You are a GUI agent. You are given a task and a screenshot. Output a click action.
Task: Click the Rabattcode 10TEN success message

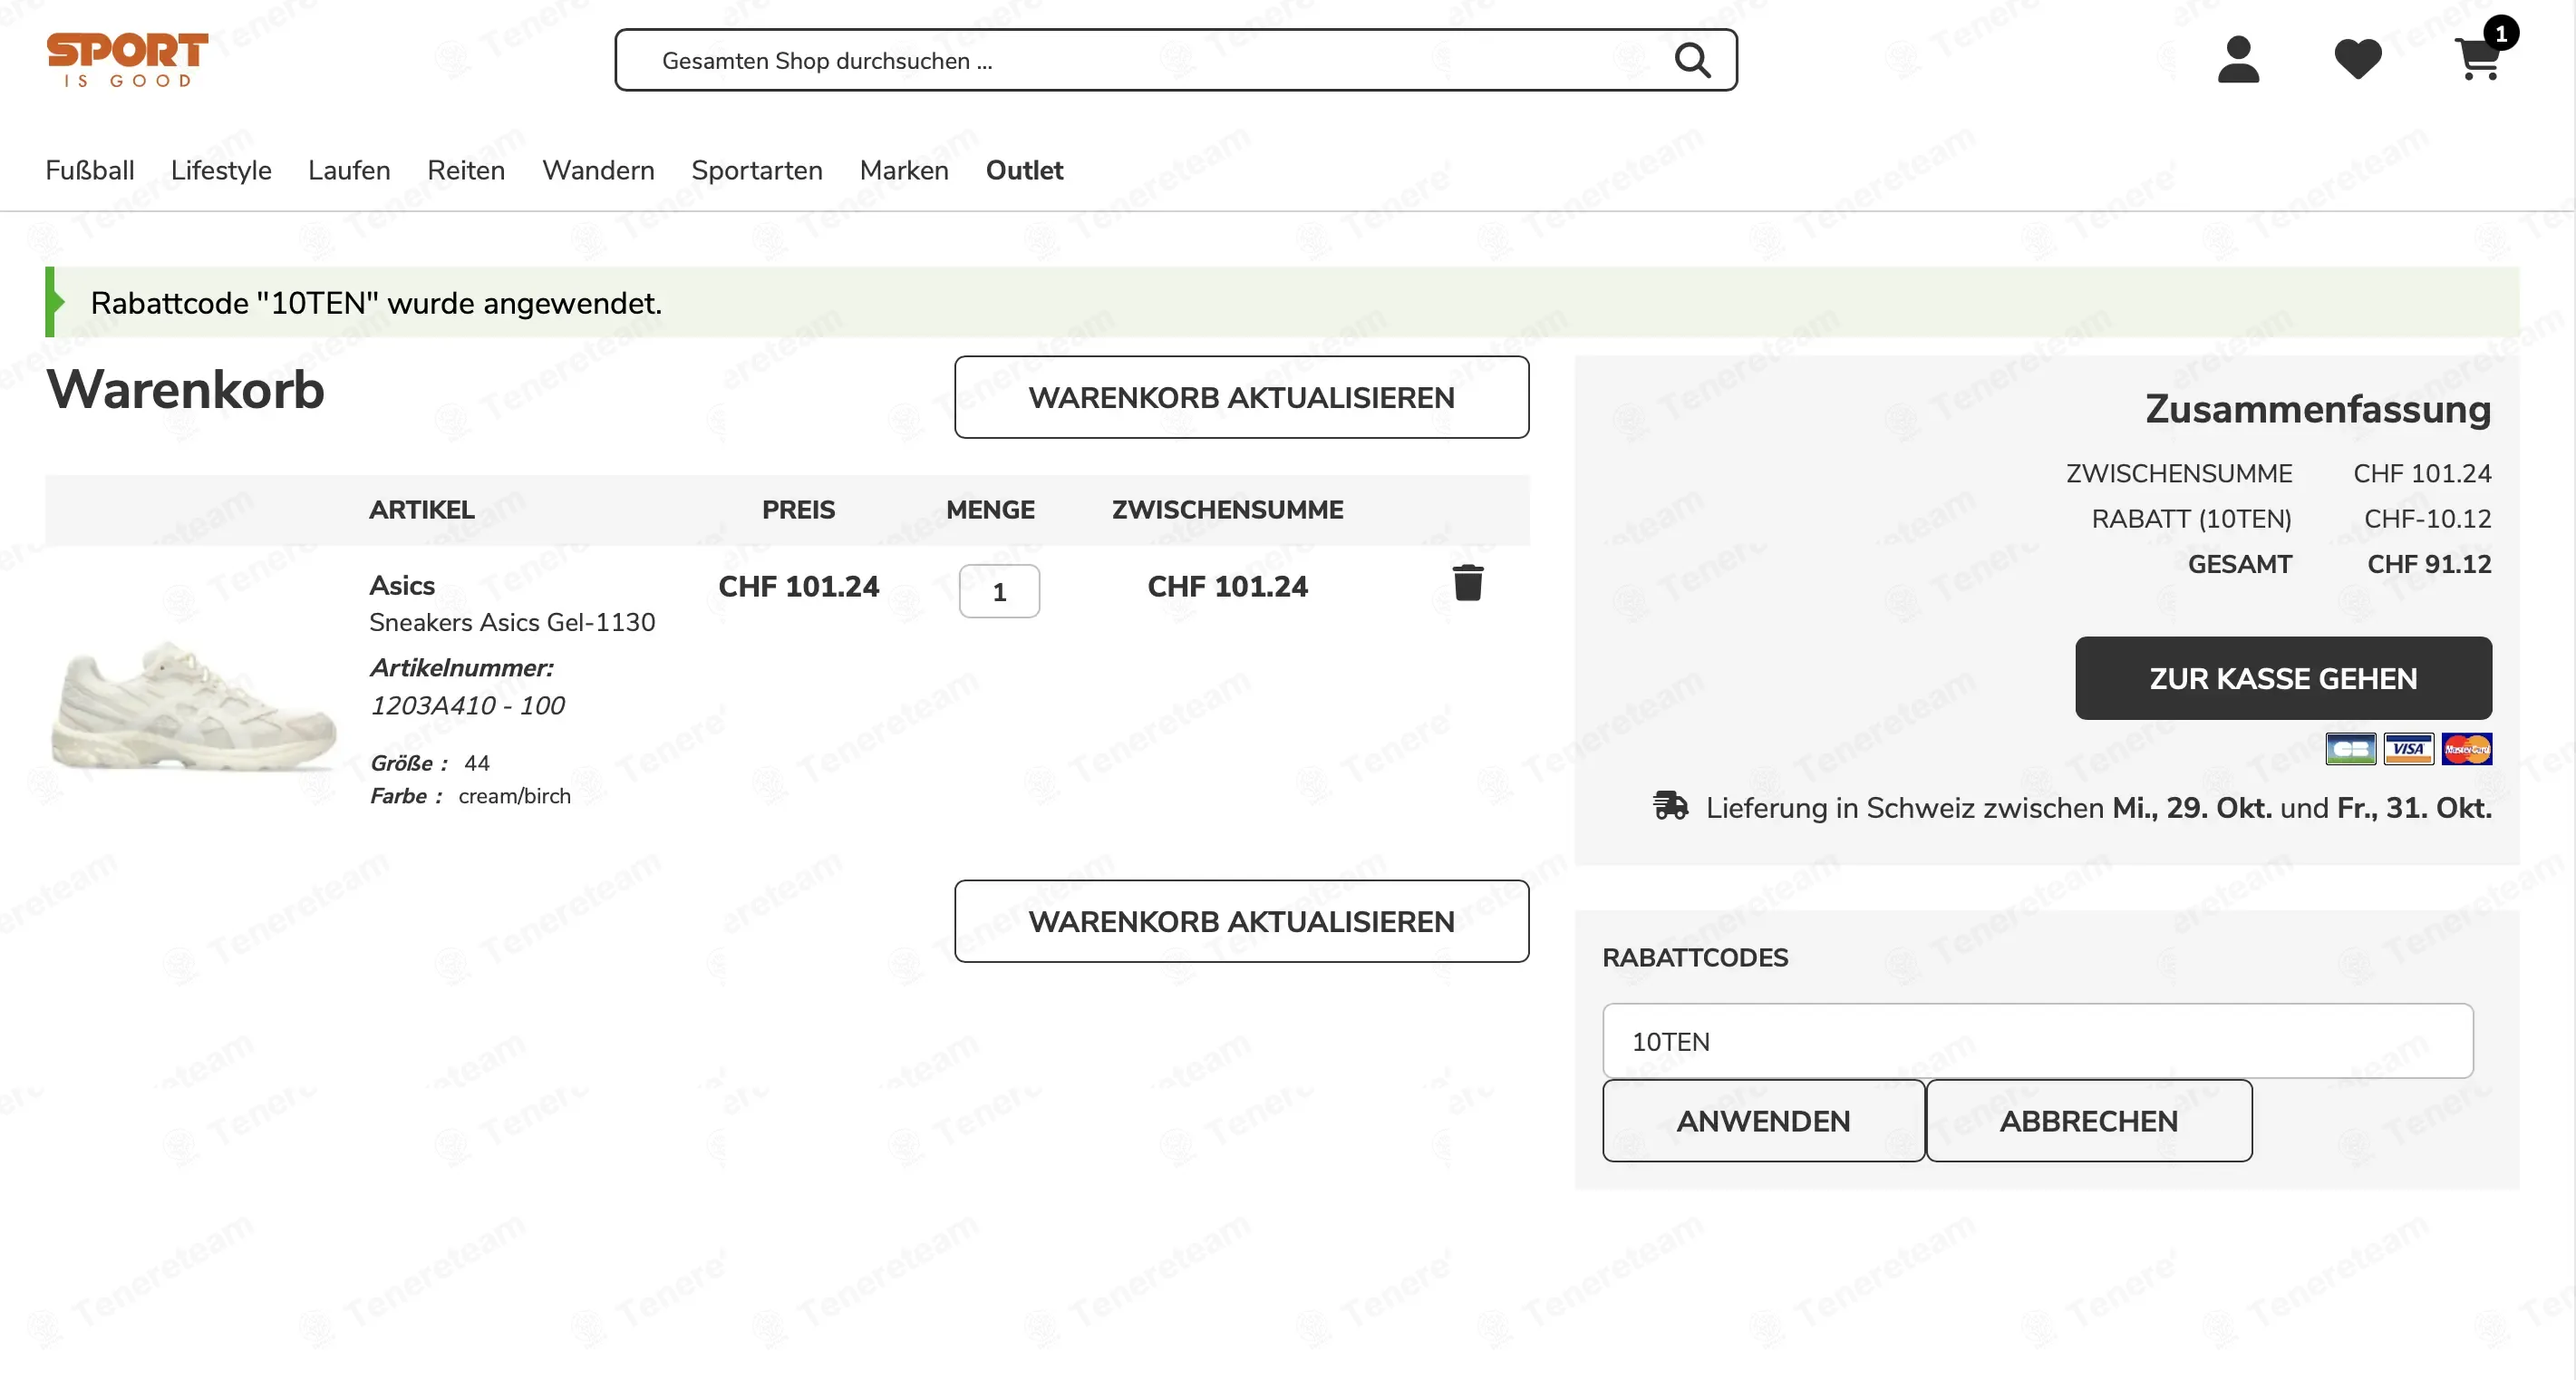[376, 302]
